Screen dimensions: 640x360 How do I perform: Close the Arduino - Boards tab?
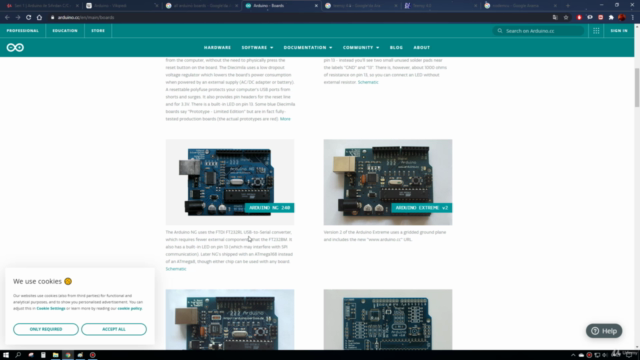coord(316,6)
